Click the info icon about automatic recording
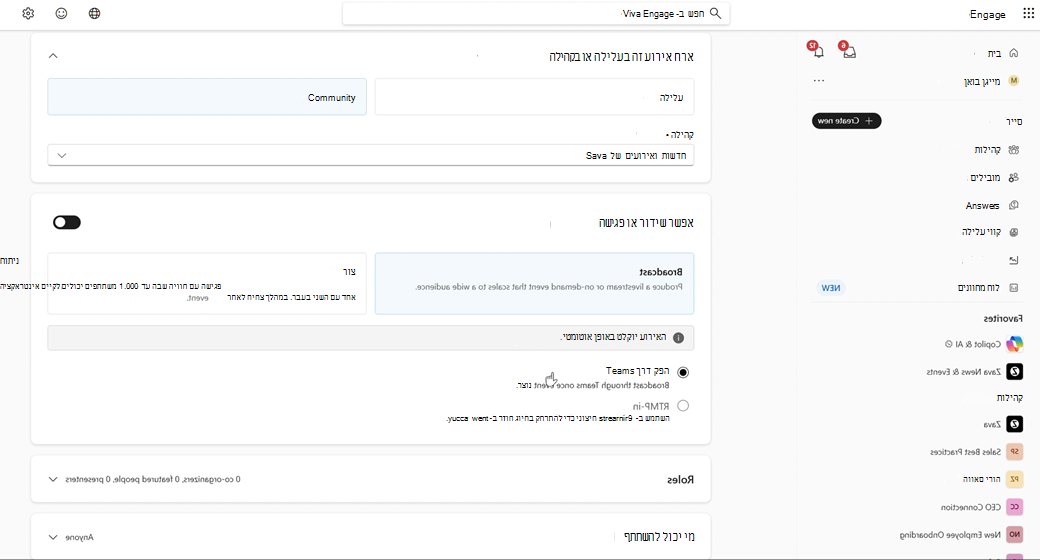Viewport: 1040px width, 560px height. [678, 338]
